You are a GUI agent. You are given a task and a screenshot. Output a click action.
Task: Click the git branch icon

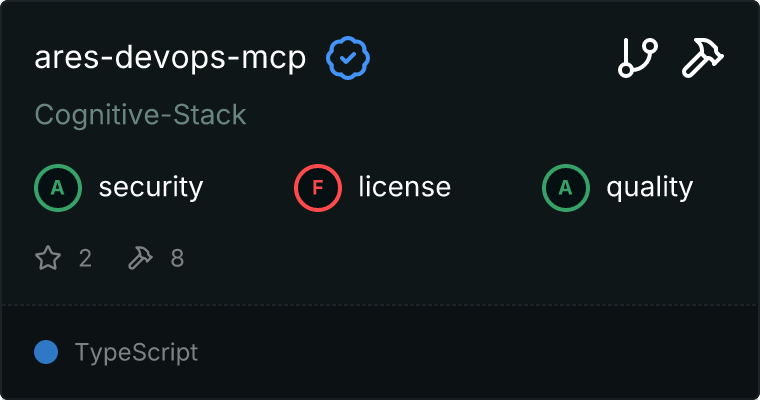(638, 59)
